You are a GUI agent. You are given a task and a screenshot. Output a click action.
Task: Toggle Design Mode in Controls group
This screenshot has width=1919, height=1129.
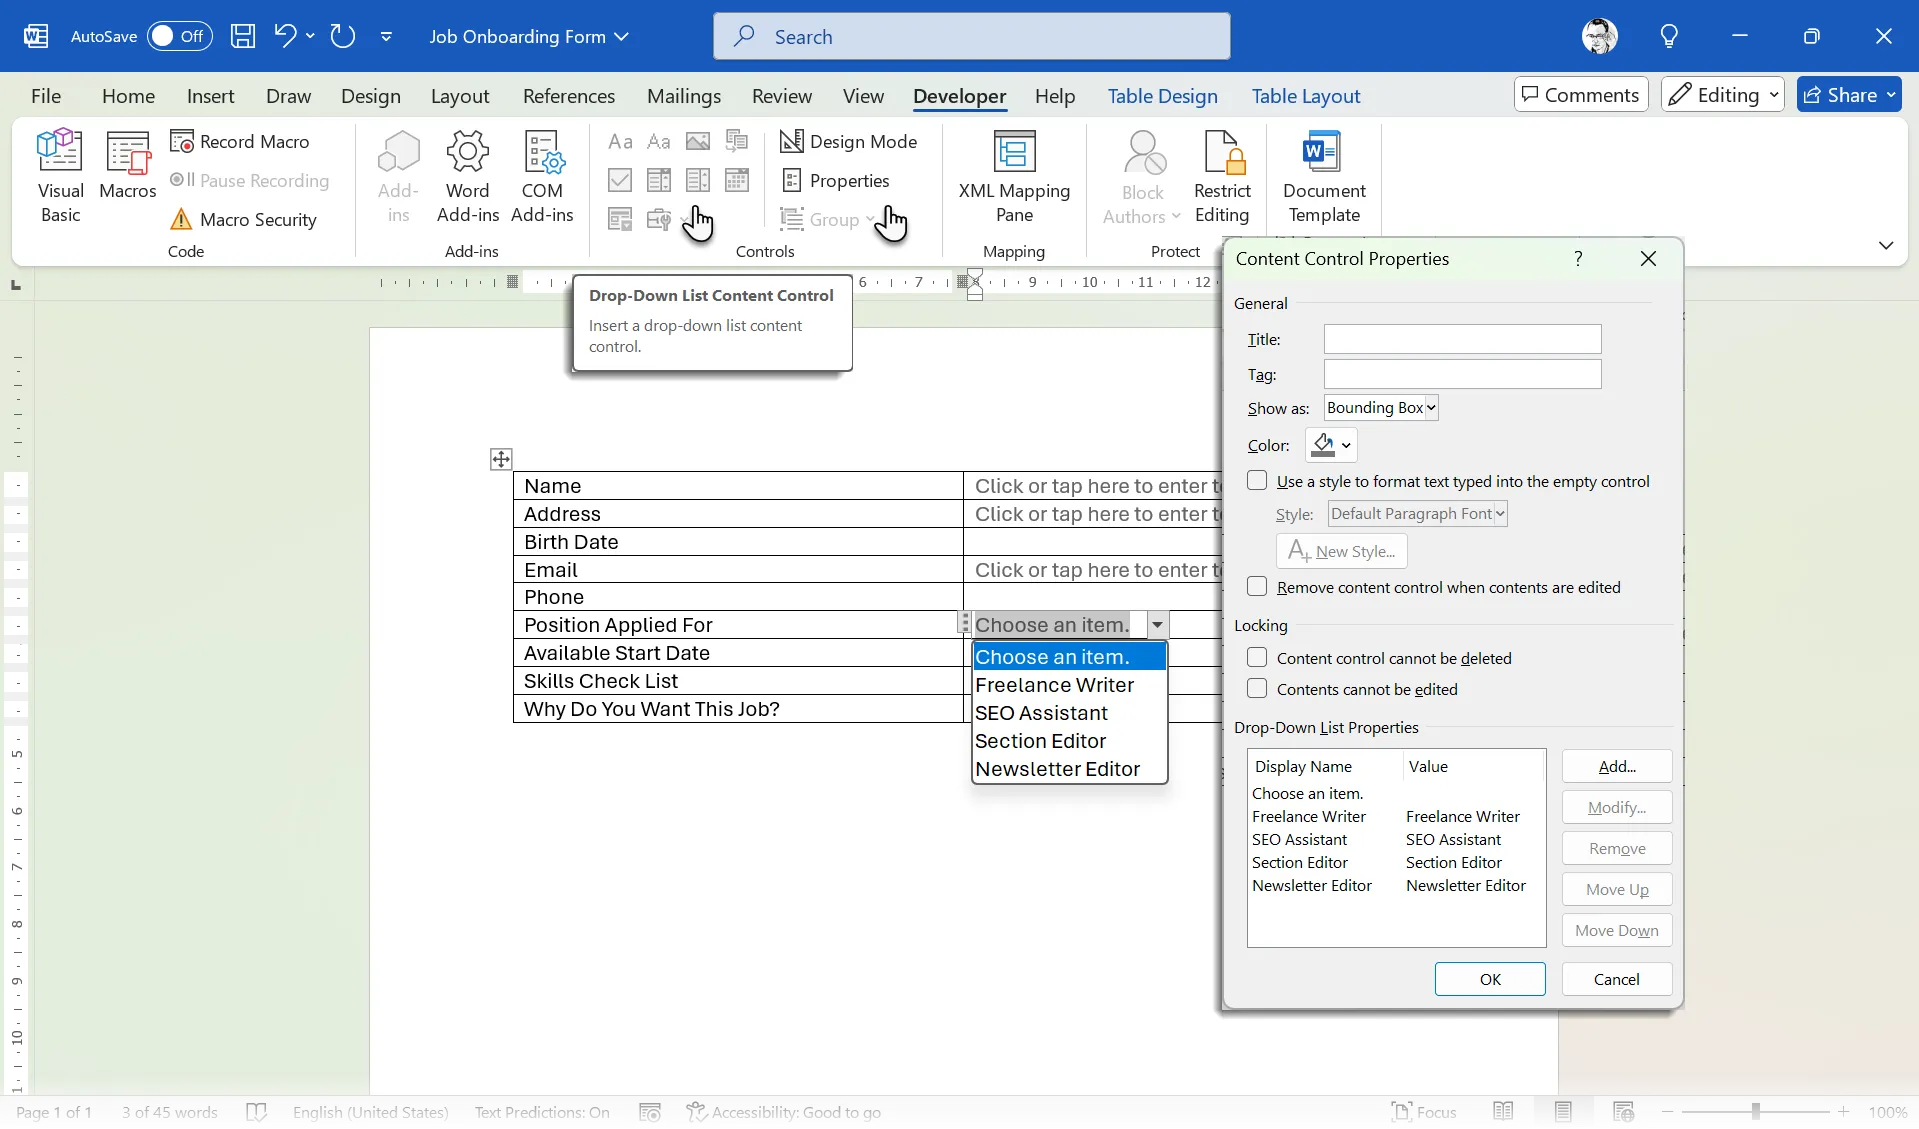pyautogui.click(x=850, y=142)
